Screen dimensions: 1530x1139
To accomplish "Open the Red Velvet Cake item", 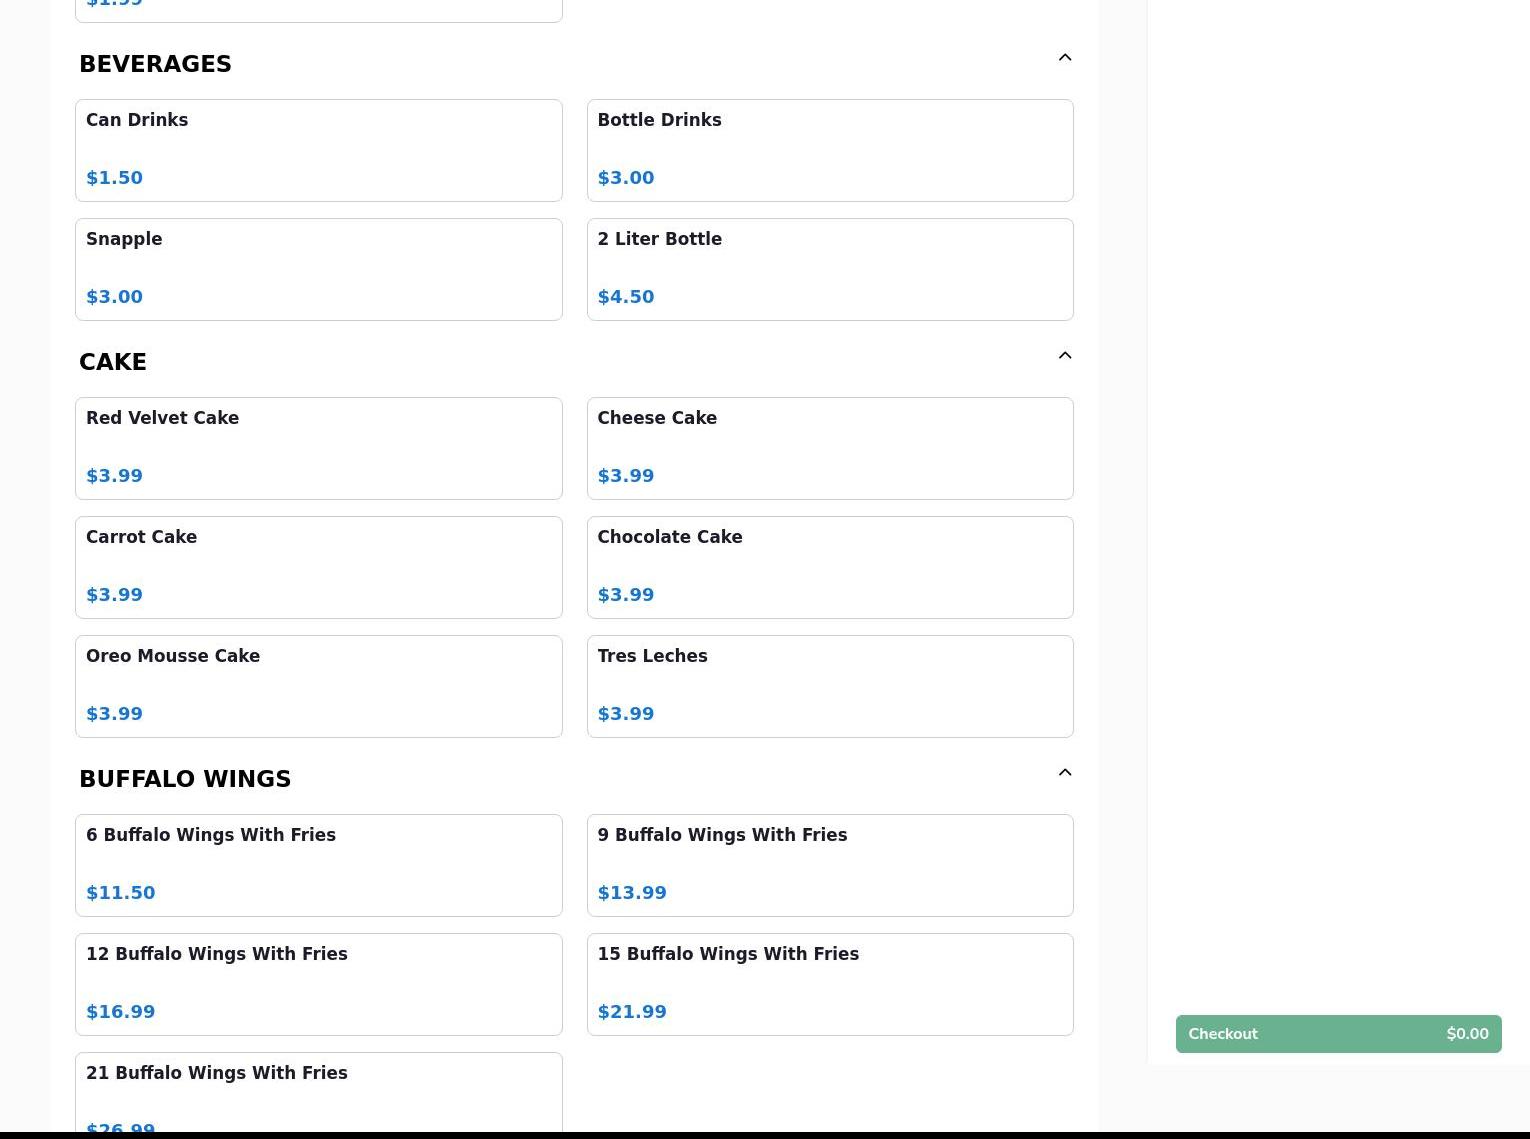I will pyautogui.click(x=318, y=448).
